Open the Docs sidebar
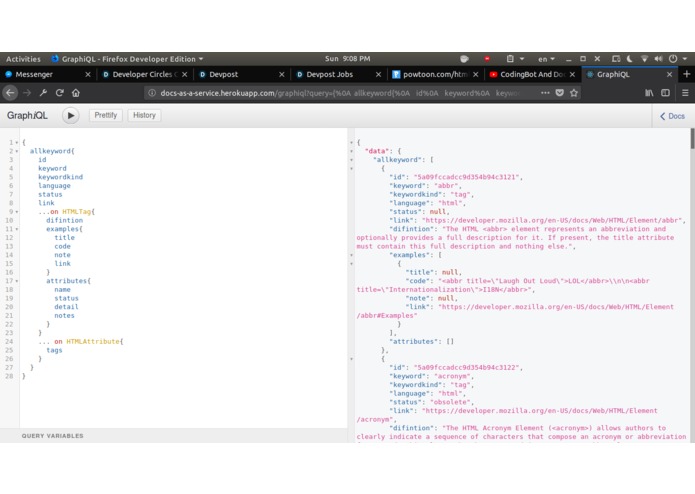 tap(672, 116)
